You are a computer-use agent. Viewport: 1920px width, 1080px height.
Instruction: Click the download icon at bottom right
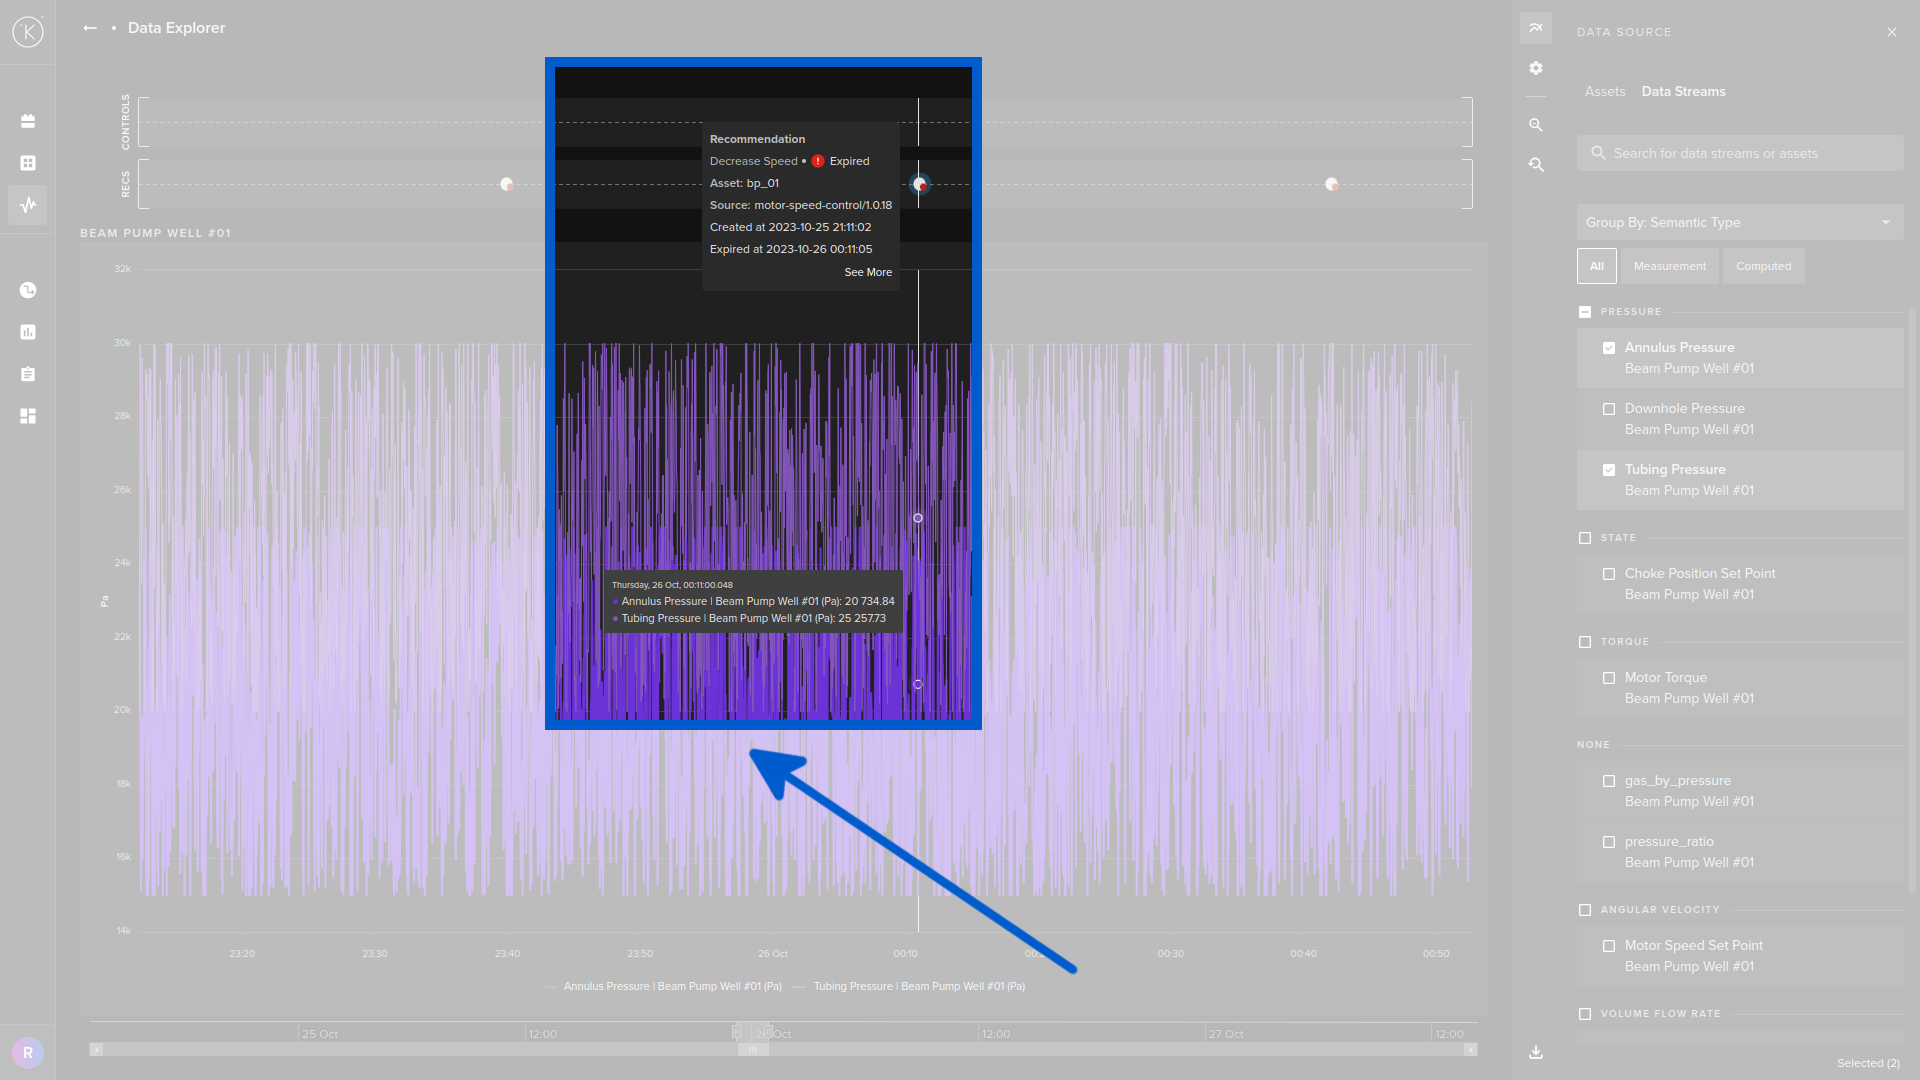[x=1536, y=1052]
